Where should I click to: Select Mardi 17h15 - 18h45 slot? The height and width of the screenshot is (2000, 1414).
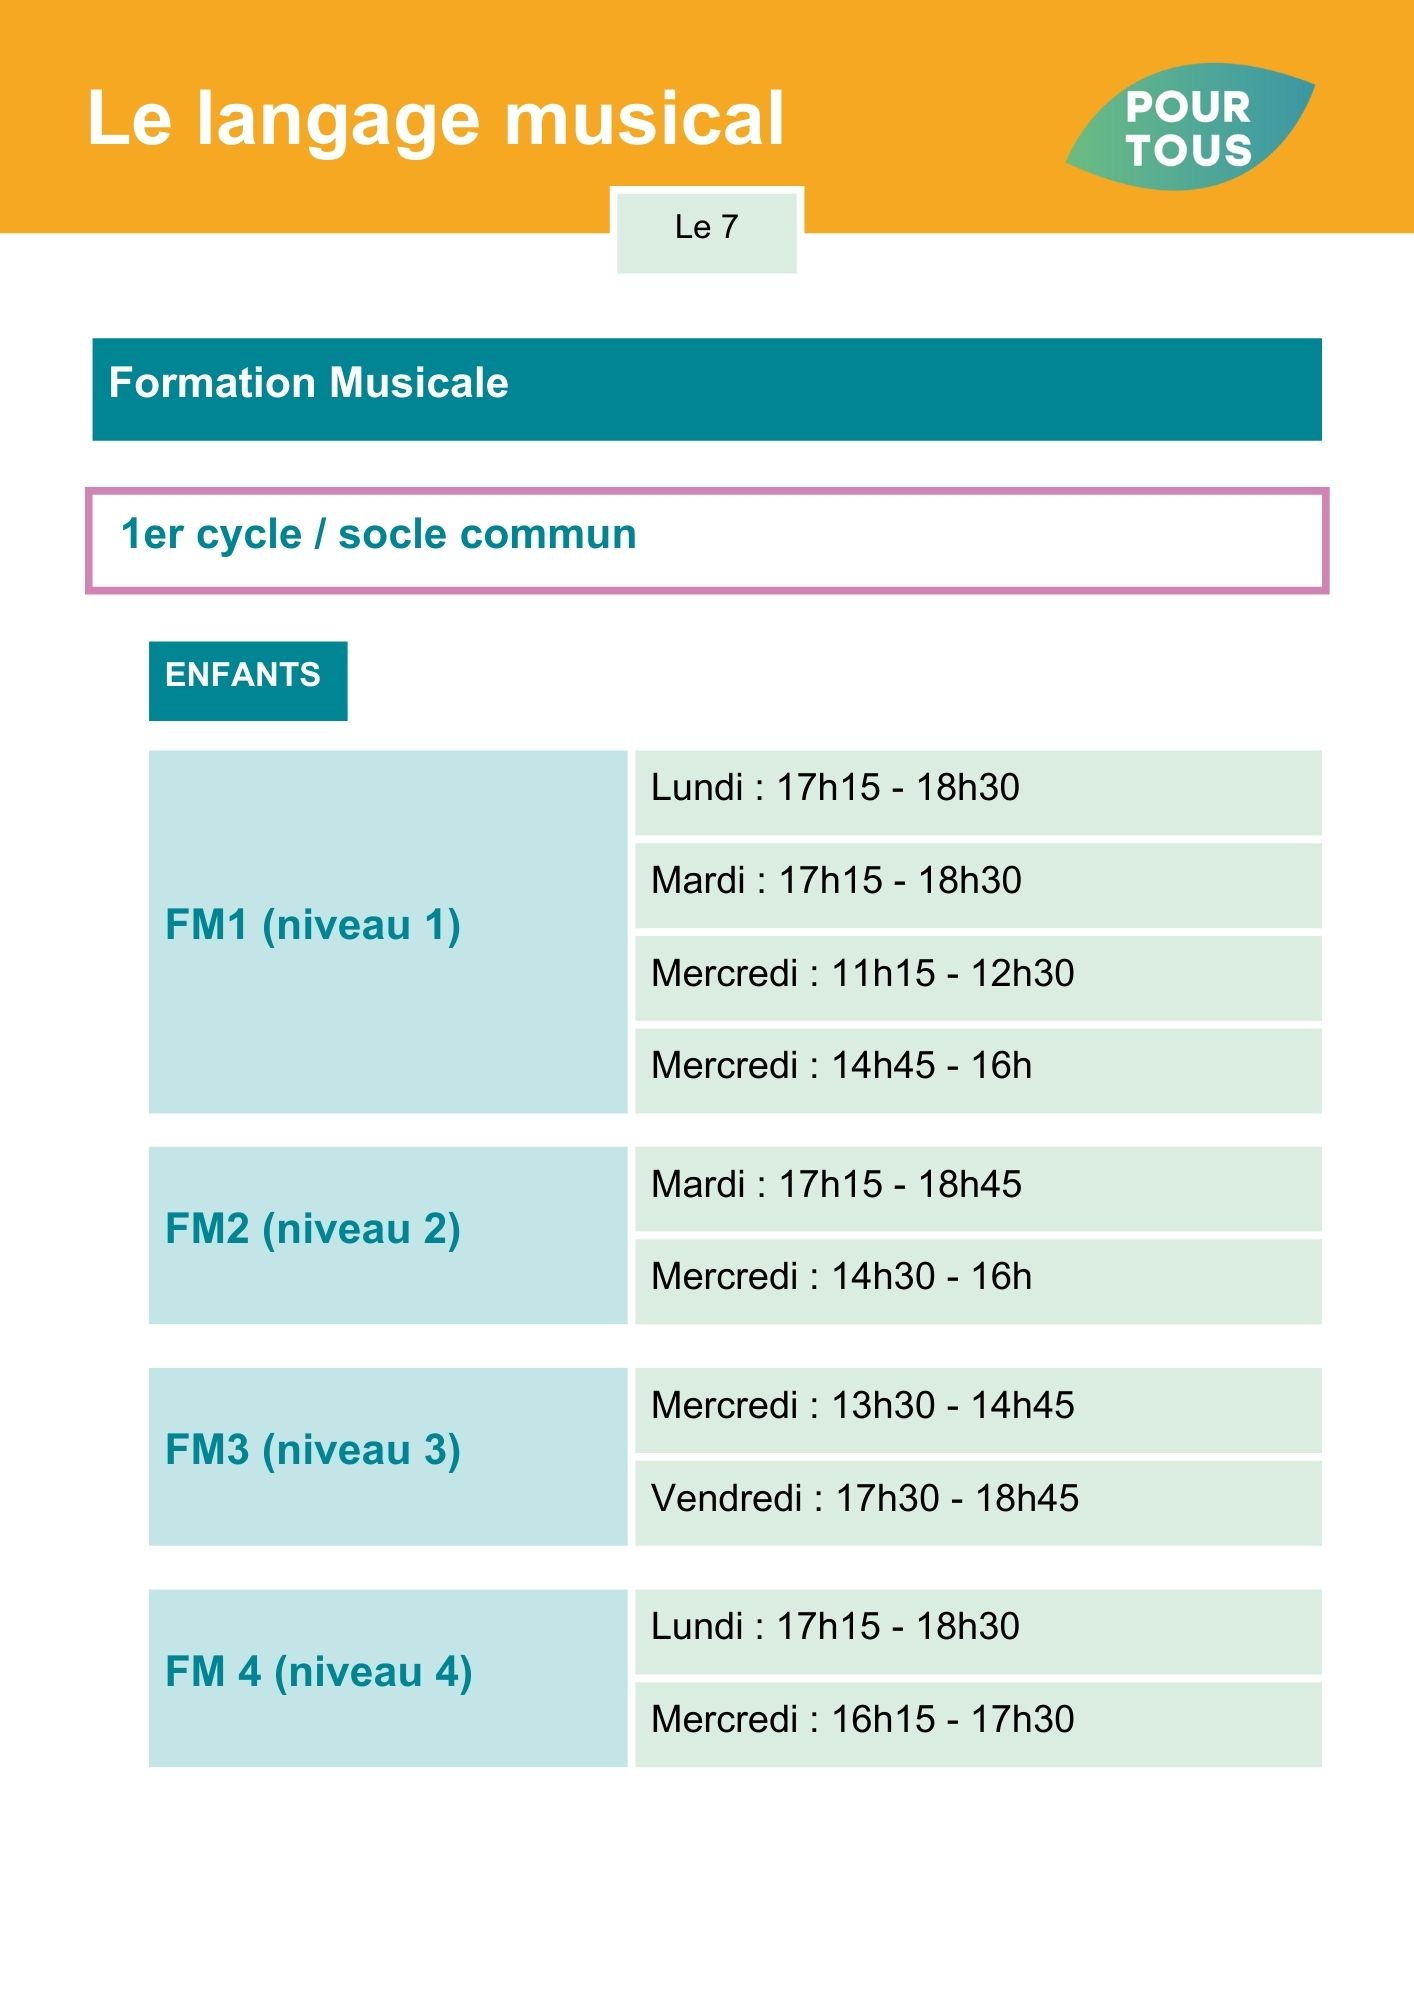[978, 1188]
